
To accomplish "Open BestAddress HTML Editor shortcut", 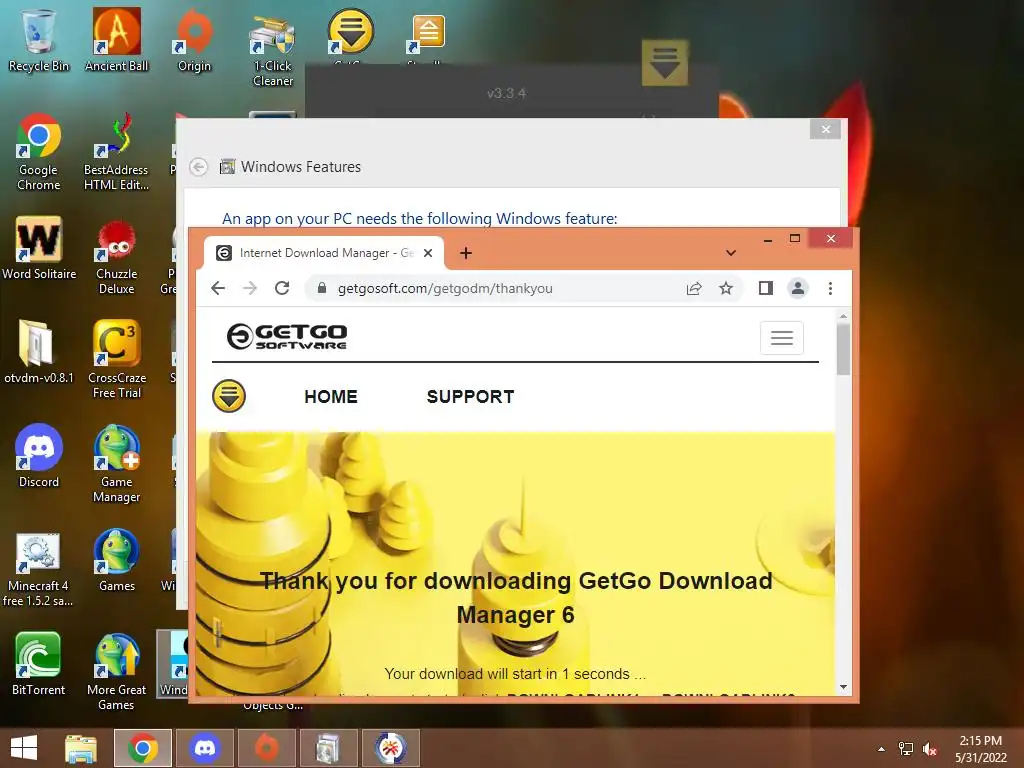I will pyautogui.click(x=116, y=152).
